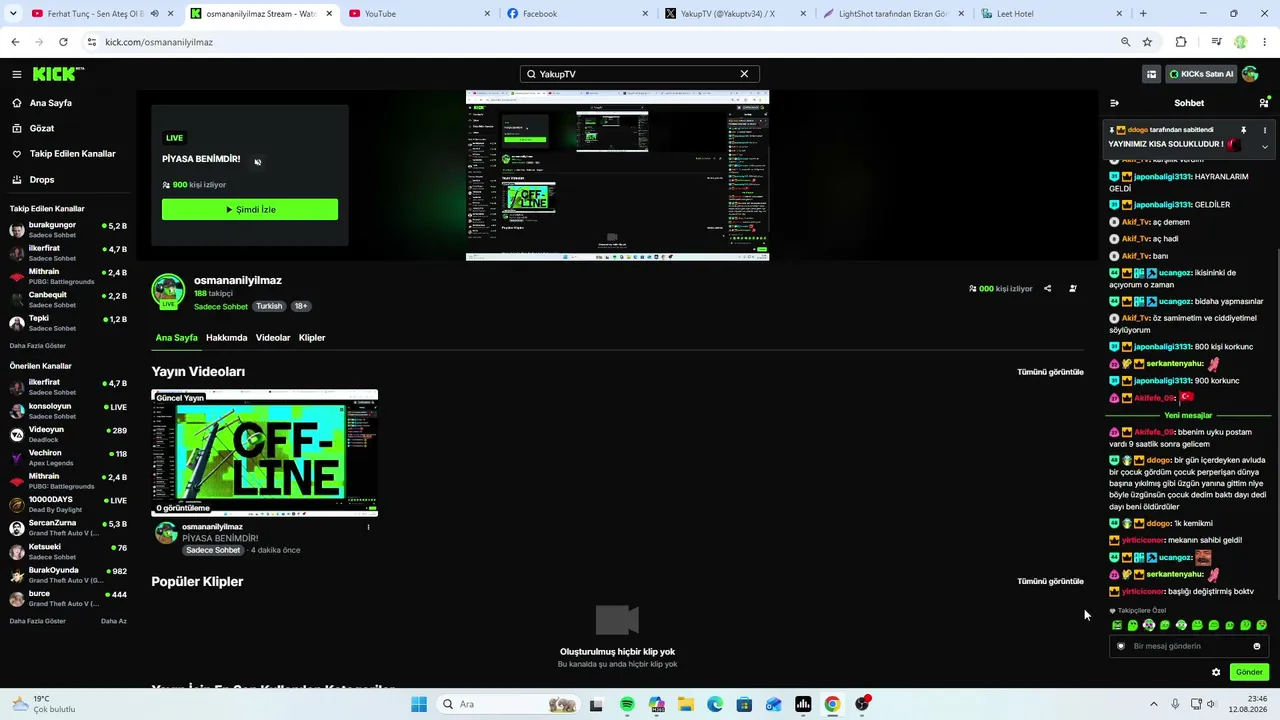Open the gift box icon beside KICKs Satın Al
The height and width of the screenshot is (720, 1280).
pos(1152,74)
